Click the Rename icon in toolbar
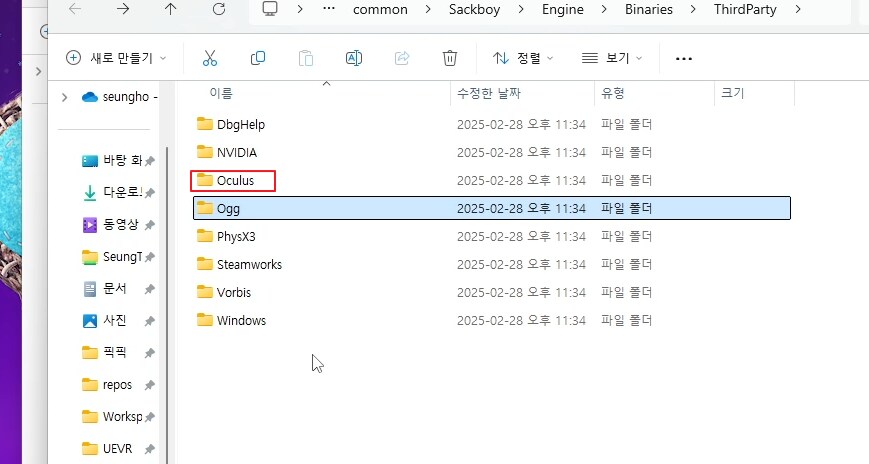 click(354, 58)
